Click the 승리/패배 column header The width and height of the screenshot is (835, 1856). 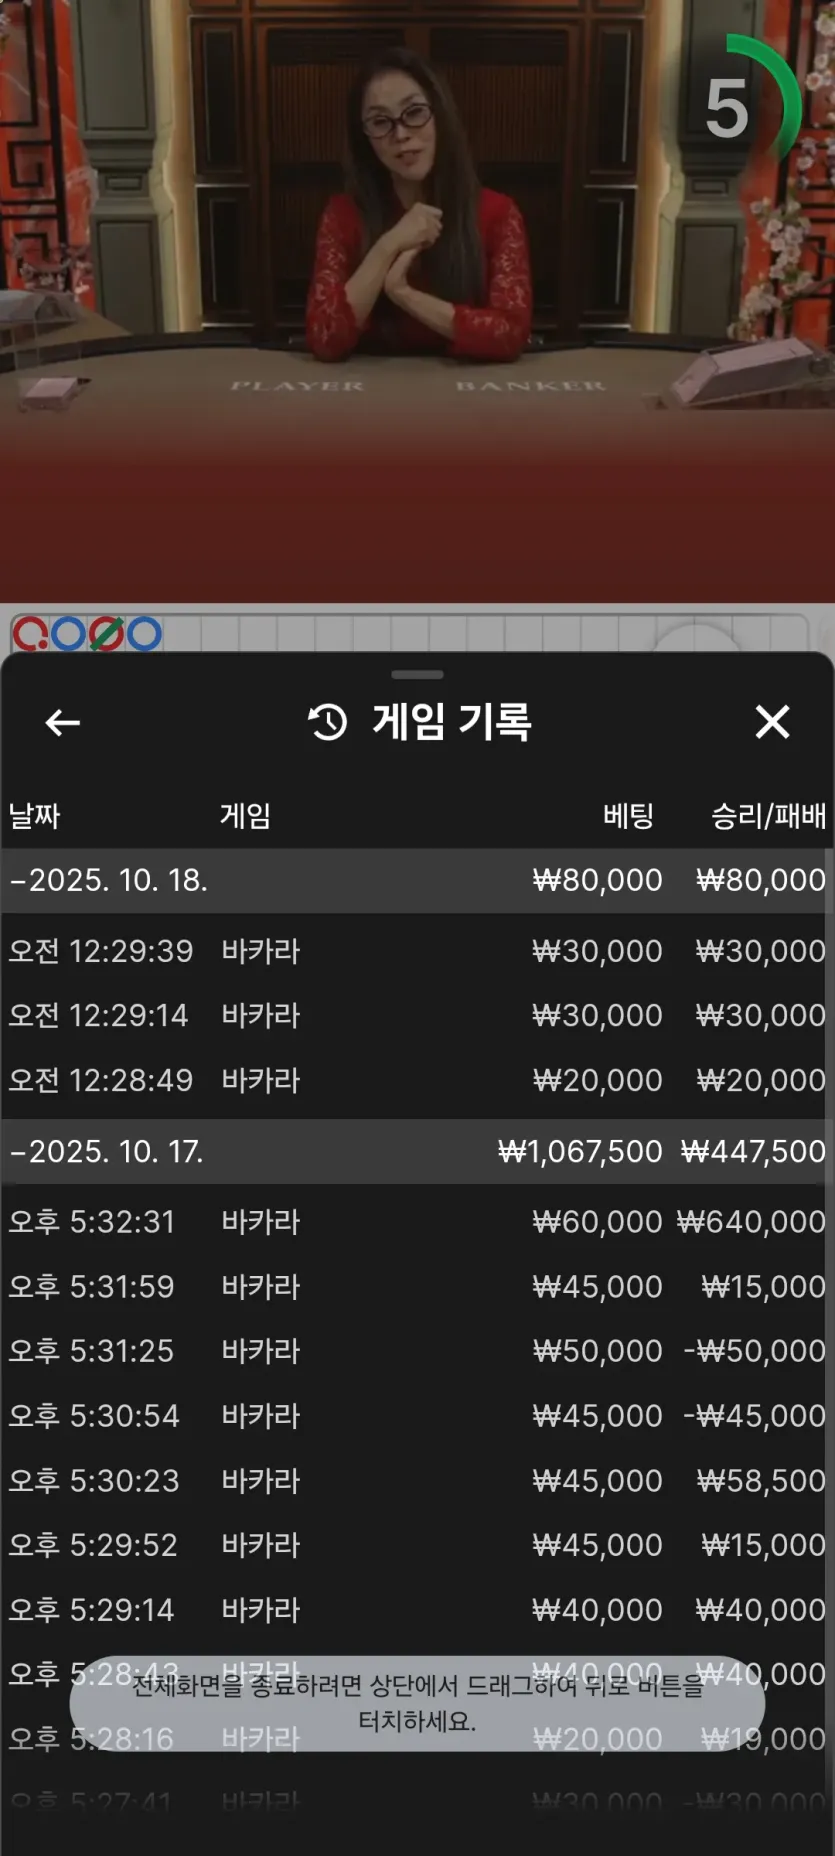point(768,816)
